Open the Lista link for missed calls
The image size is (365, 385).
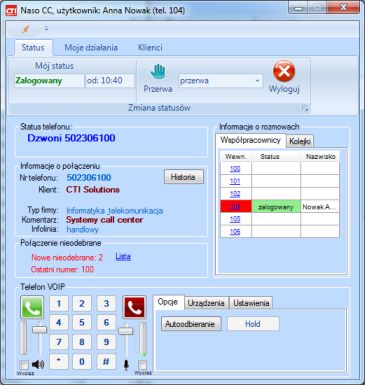[x=123, y=256]
